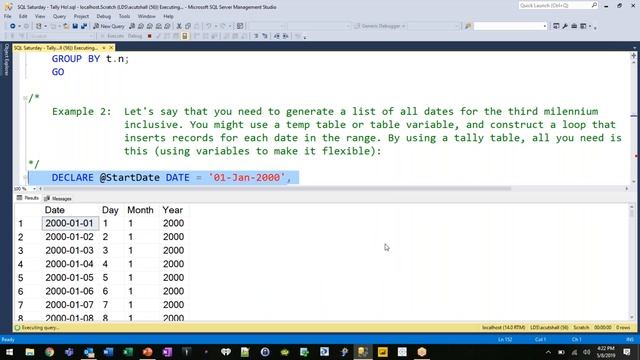Click the Registered Servers window icon
The width and height of the screenshot is (640, 360).
point(556,26)
